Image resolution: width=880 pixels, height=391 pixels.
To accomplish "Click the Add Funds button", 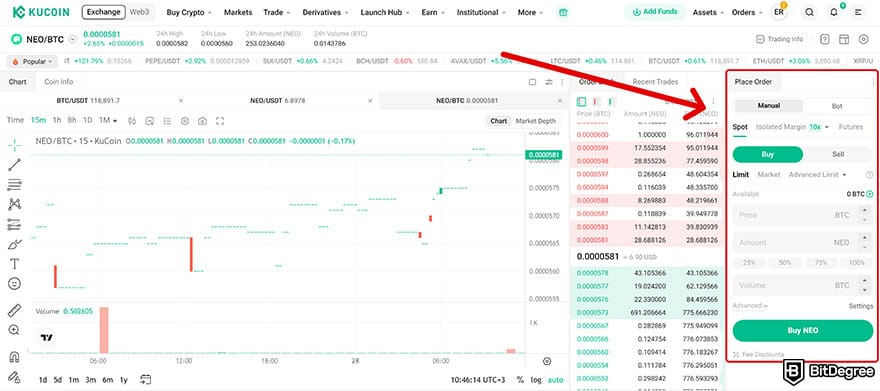I will [x=654, y=12].
